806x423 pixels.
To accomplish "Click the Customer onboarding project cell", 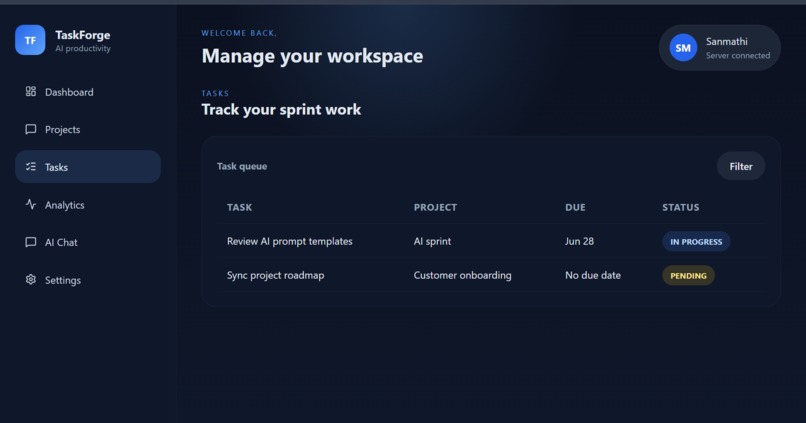I will 463,275.
